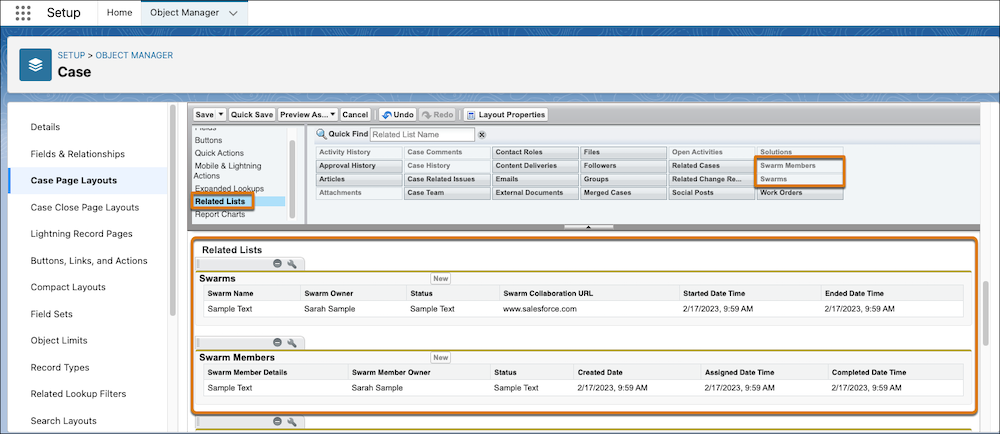The image size is (1000, 434).
Task: Click the wrench icon above Swarm Members
Action: (x=292, y=342)
